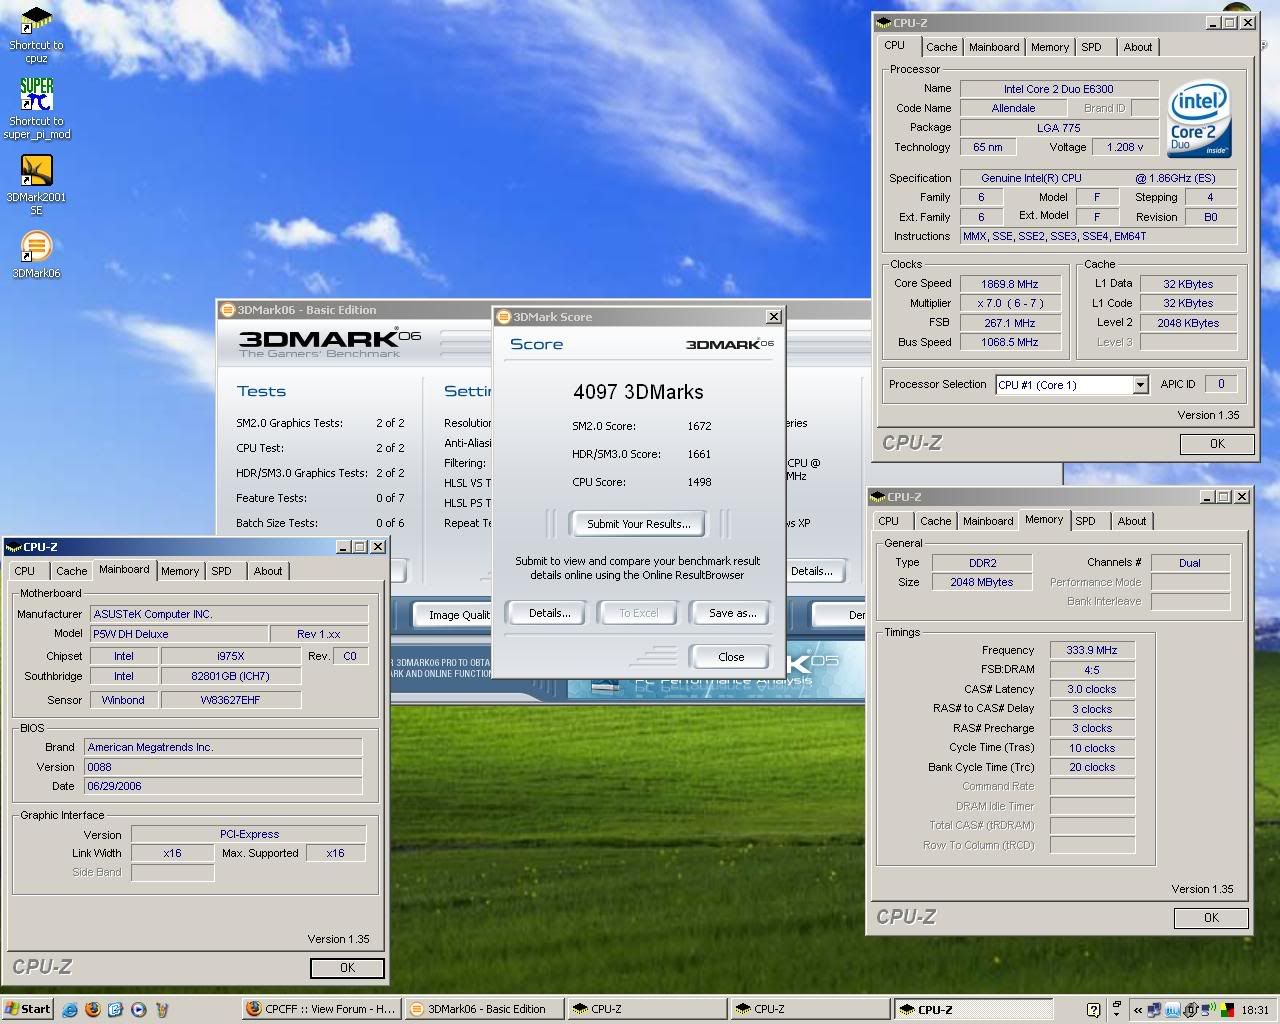Launch the 3DMark2001 SE desktop icon

(36, 184)
